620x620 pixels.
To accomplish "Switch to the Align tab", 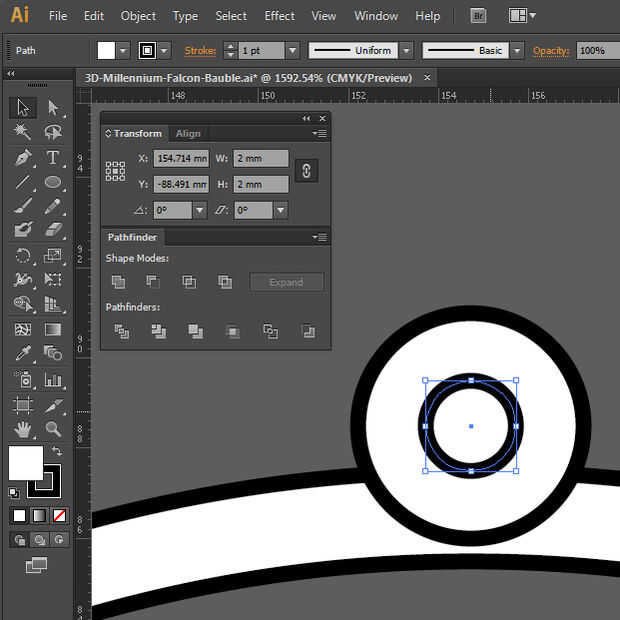I will (x=188, y=133).
